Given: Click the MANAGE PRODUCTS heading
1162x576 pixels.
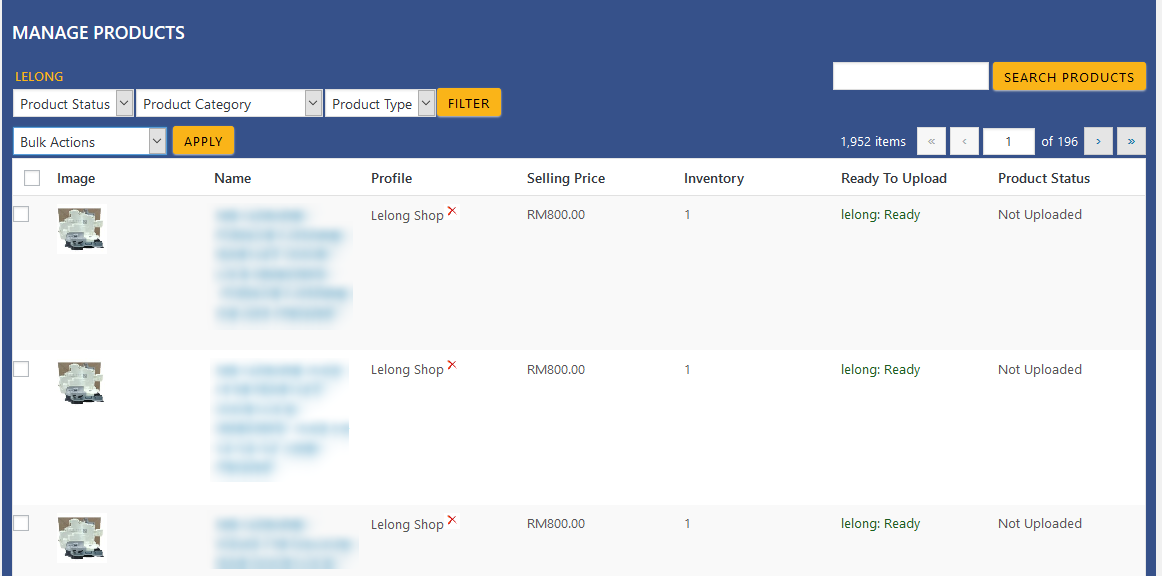Looking at the screenshot, I should pyautogui.click(x=99, y=33).
